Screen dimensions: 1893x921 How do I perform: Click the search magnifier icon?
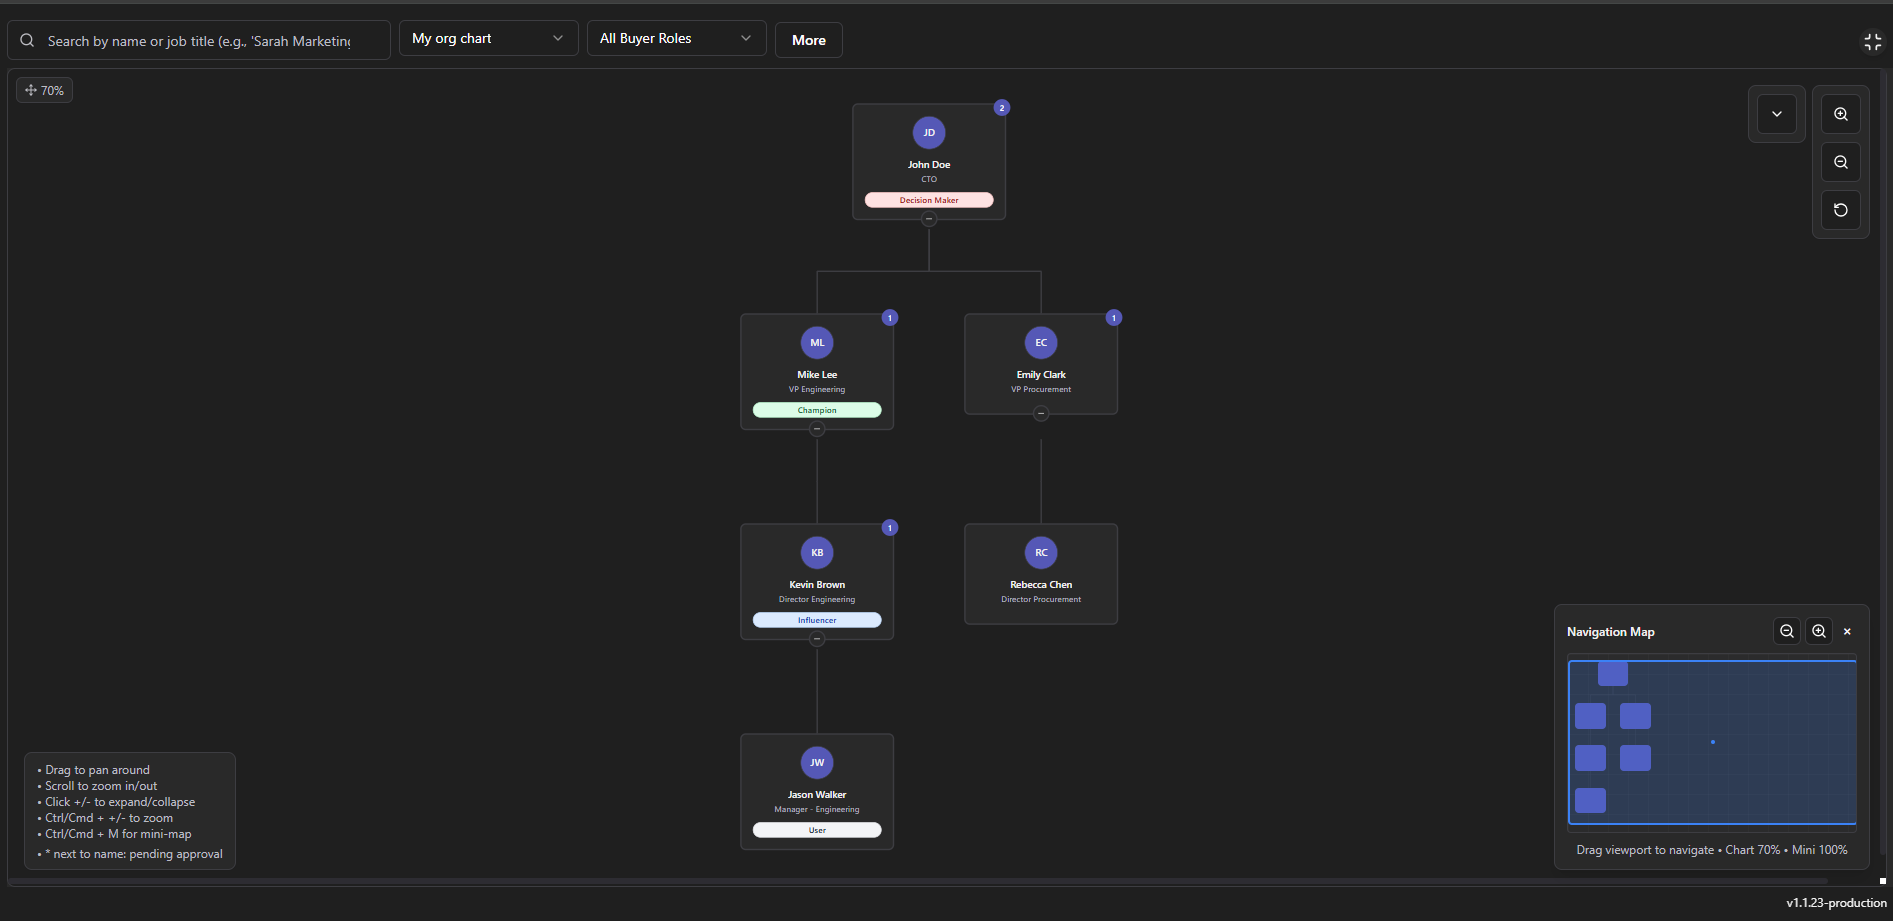pyautogui.click(x=26, y=40)
